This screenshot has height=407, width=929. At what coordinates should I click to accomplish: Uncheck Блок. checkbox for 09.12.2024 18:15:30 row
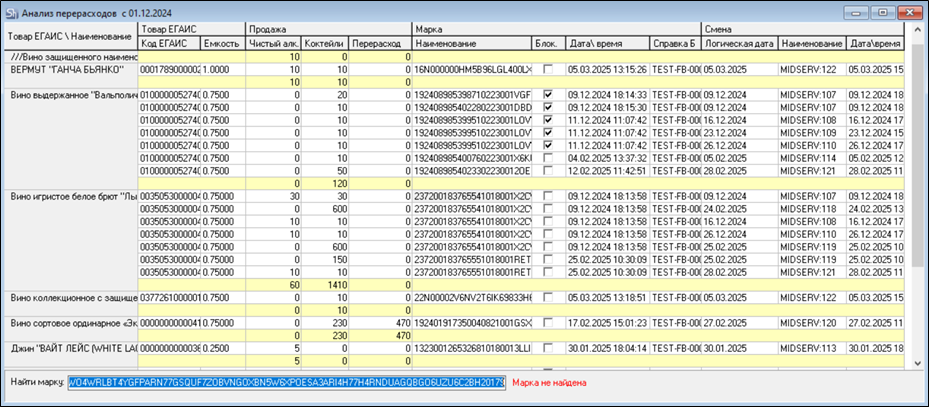point(548,107)
